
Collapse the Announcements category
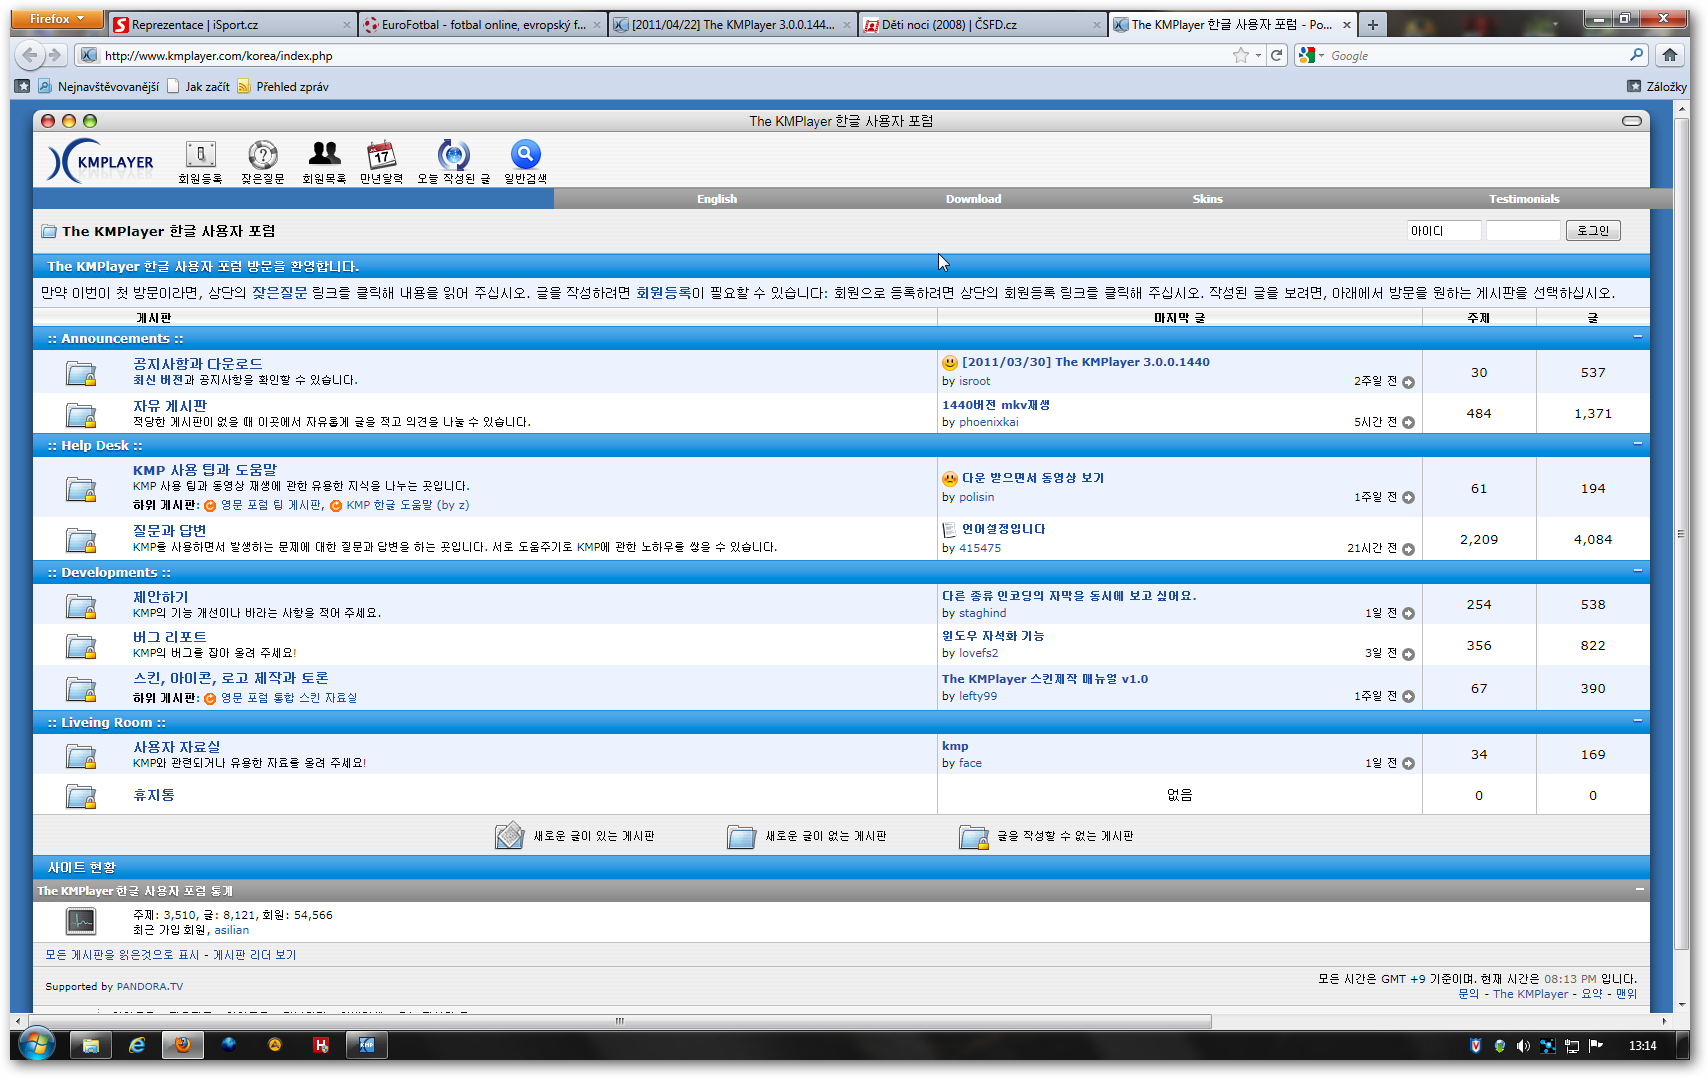click(x=1638, y=338)
